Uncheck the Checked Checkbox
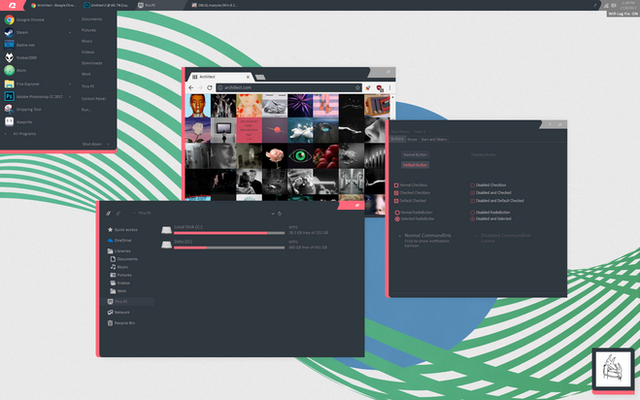The width and height of the screenshot is (640, 400). pyautogui.click(x=396, y=193)
